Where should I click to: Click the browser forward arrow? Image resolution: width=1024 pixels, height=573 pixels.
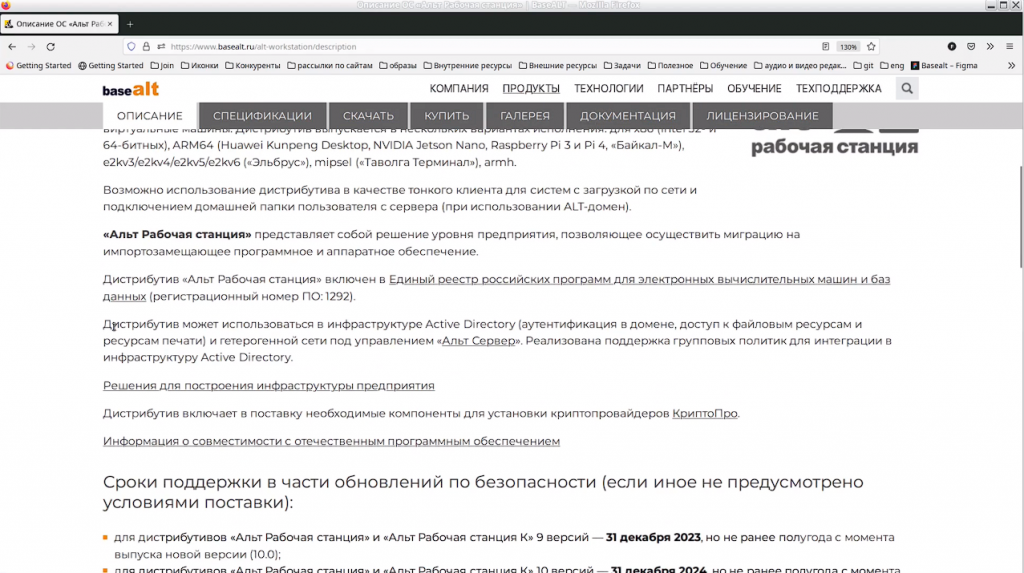tap(31, 46)
